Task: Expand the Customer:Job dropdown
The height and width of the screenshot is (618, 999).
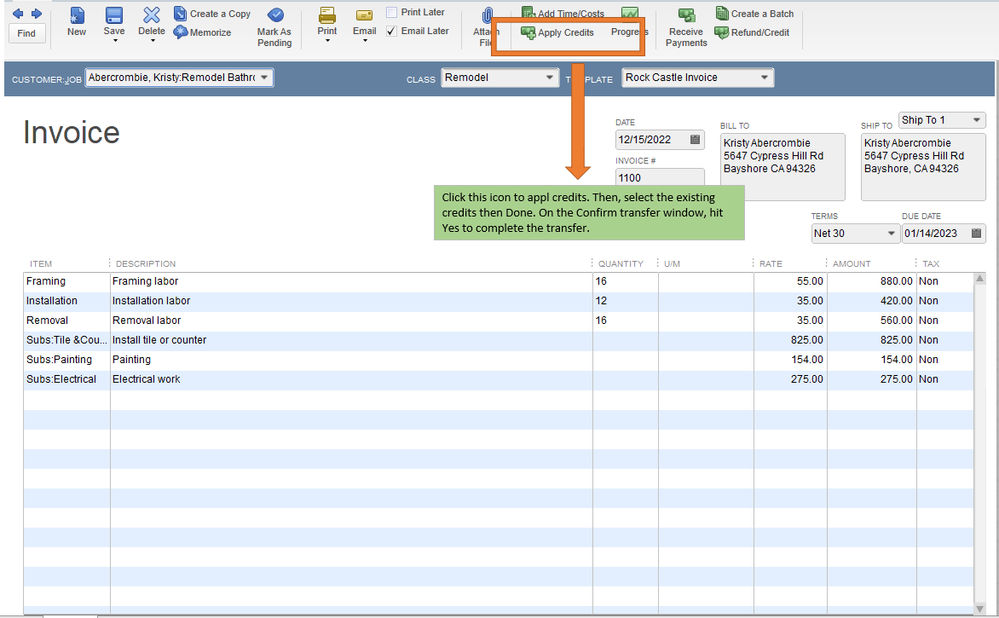Action: [265, 77]
